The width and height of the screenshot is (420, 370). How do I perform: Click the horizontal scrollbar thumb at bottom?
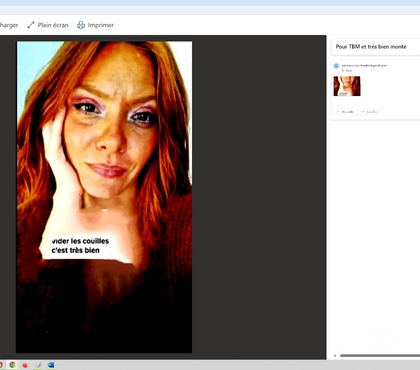click(380, 356)
